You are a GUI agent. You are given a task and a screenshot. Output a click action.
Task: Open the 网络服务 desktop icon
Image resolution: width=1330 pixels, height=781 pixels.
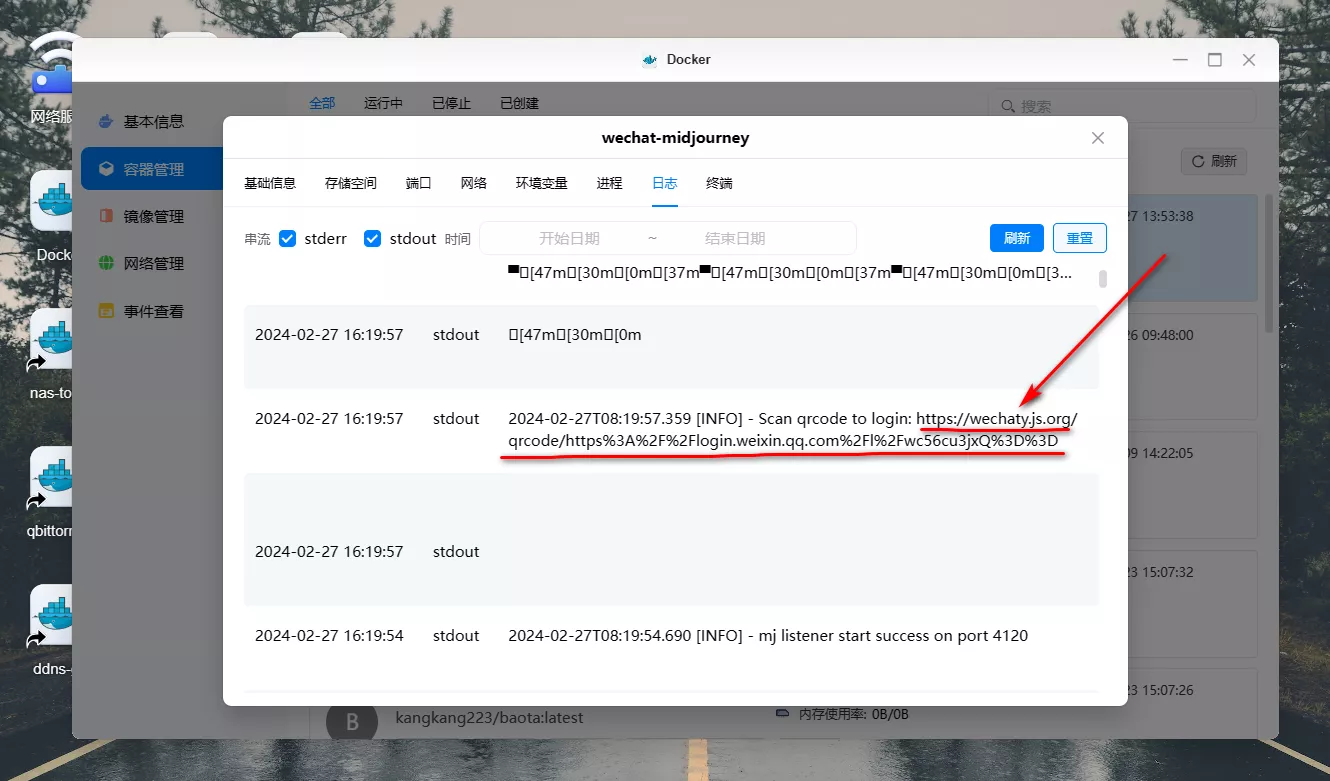pos(52,79)
